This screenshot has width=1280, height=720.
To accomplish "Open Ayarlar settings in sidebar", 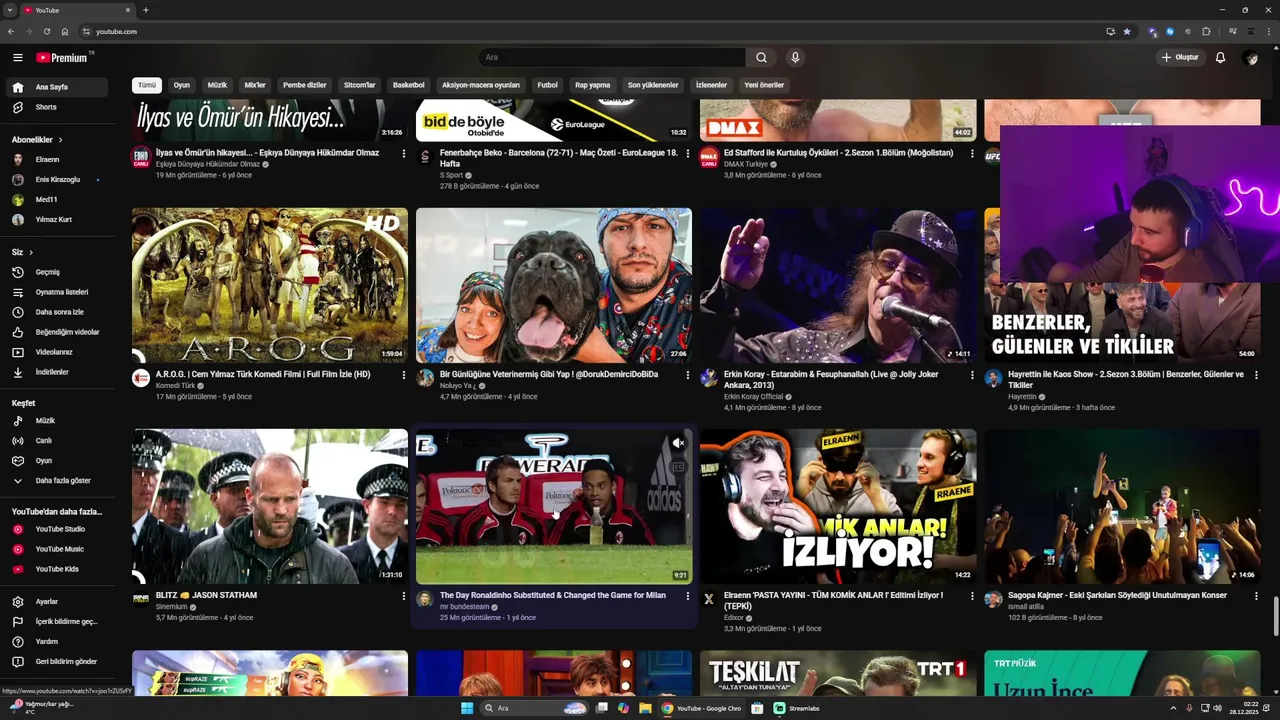I will point(57,602).
